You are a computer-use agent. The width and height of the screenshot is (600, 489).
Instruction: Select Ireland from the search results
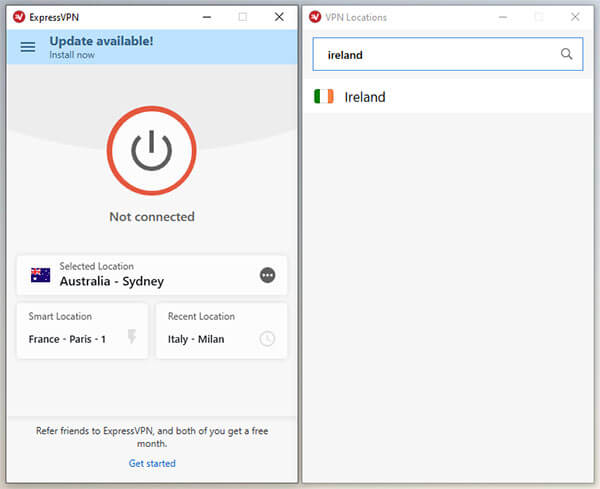[448, 96]
